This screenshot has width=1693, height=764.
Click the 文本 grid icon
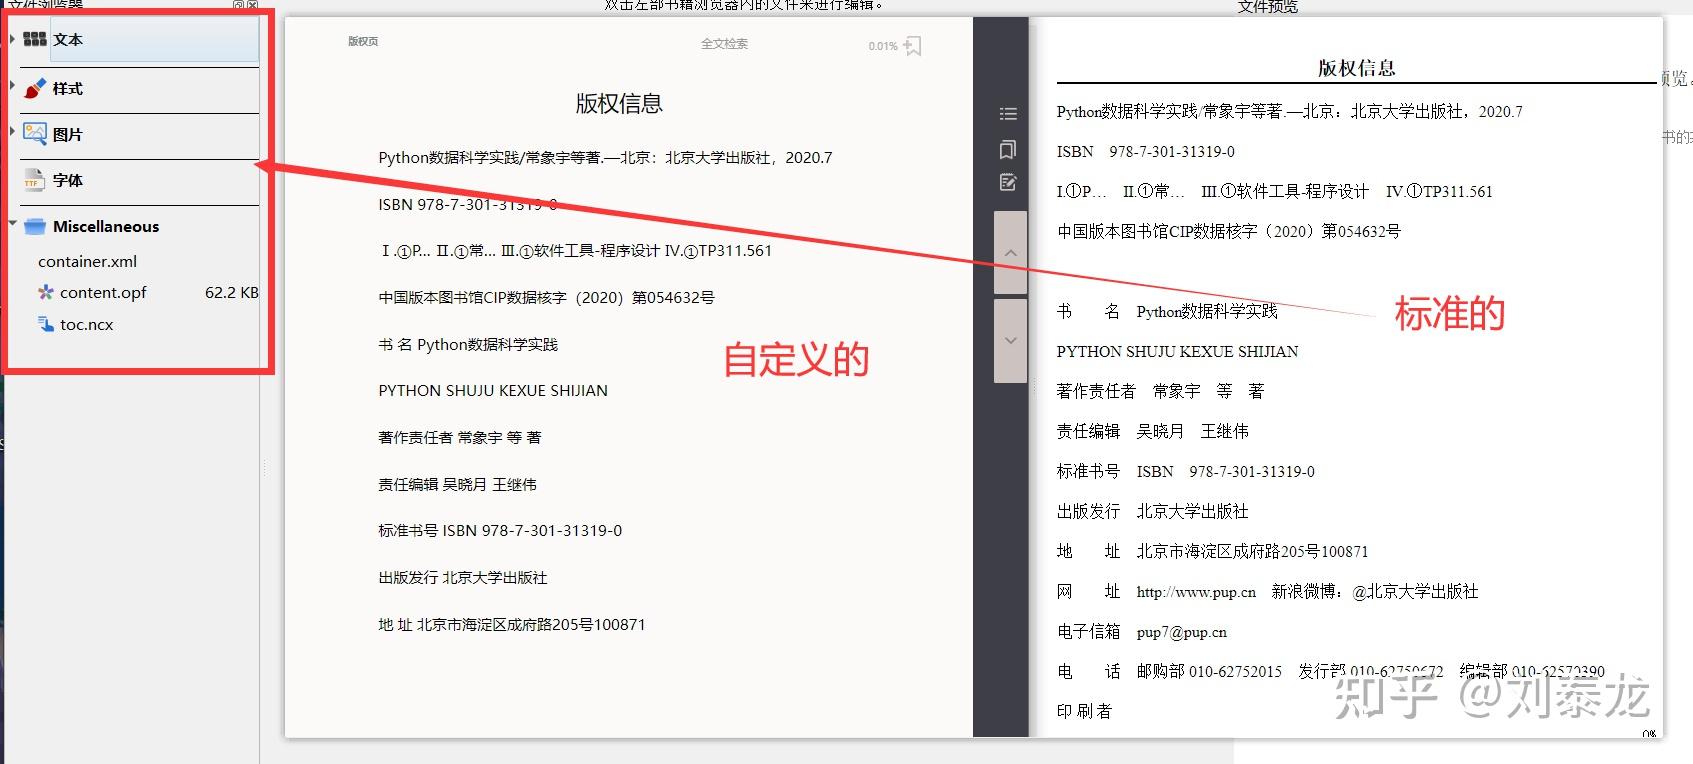[35, 39]
